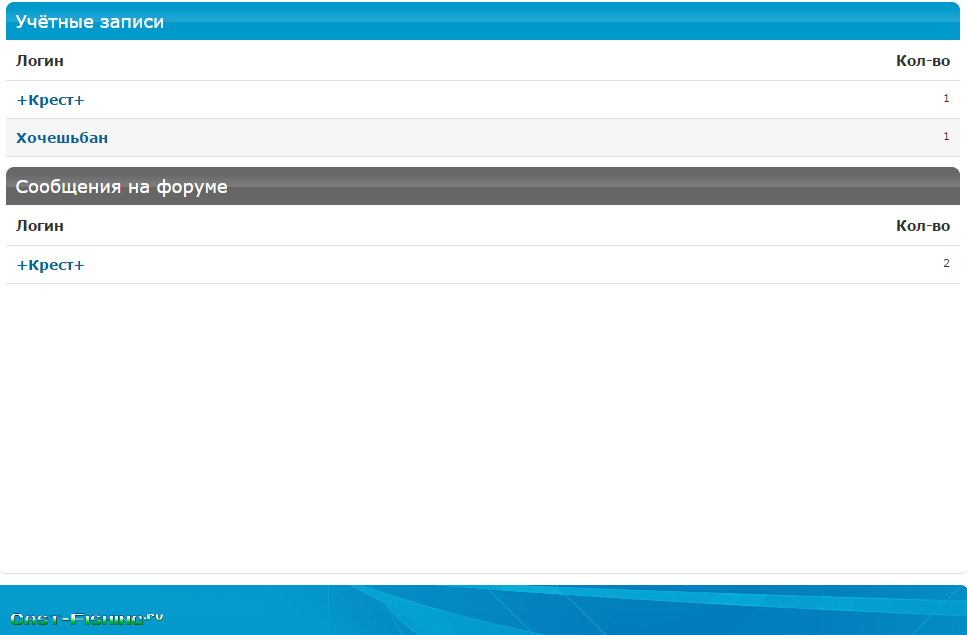Click the gray Сообщения на форуме bar right end
Screen dimensions: 967x635
tap(900, 187)
